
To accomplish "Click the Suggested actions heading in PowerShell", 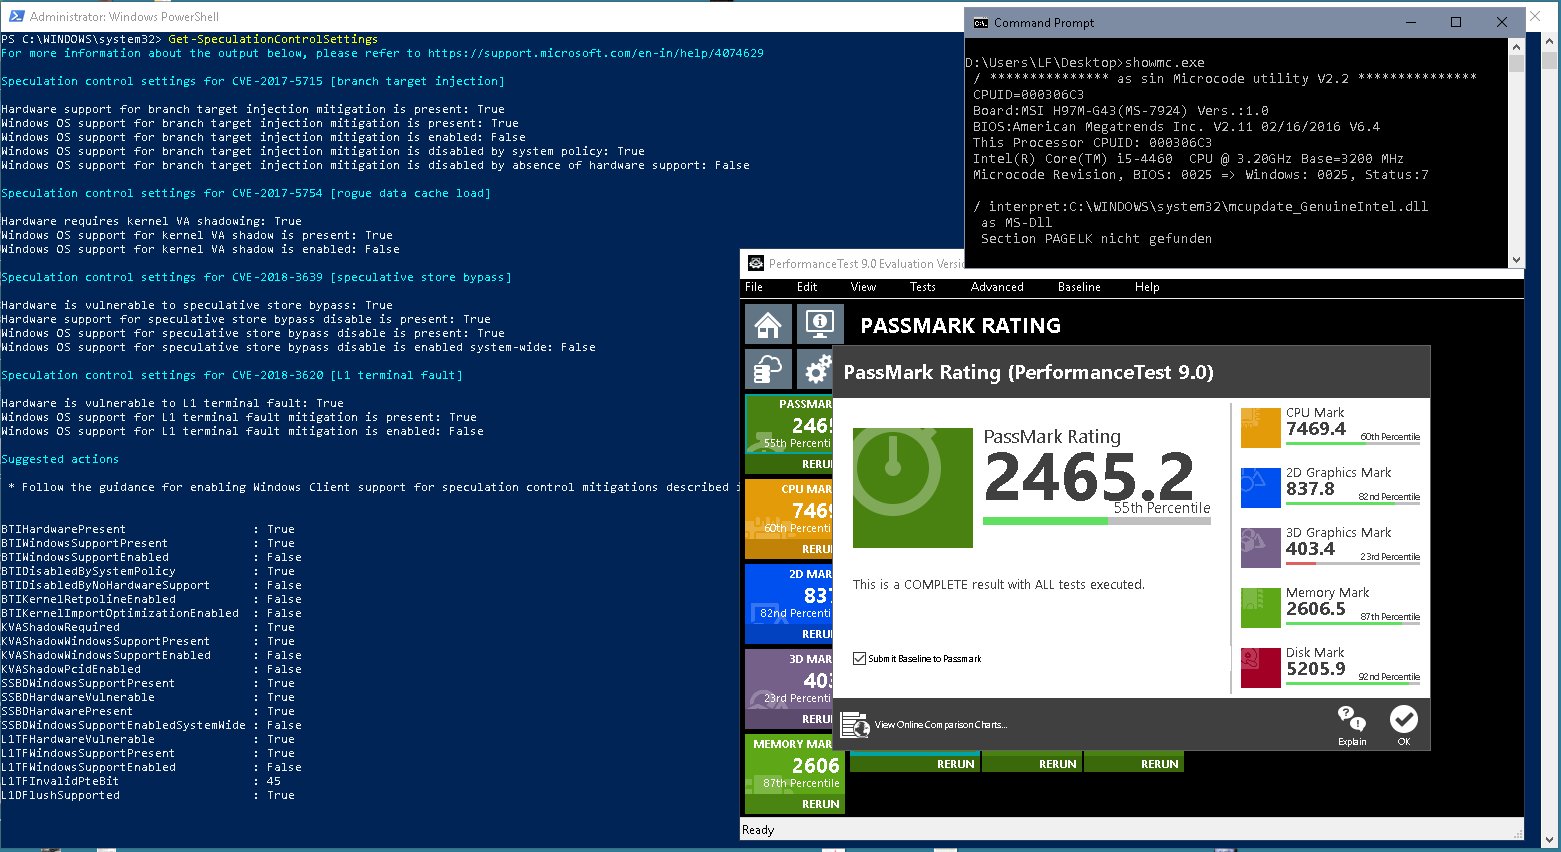I will (60, 459).
